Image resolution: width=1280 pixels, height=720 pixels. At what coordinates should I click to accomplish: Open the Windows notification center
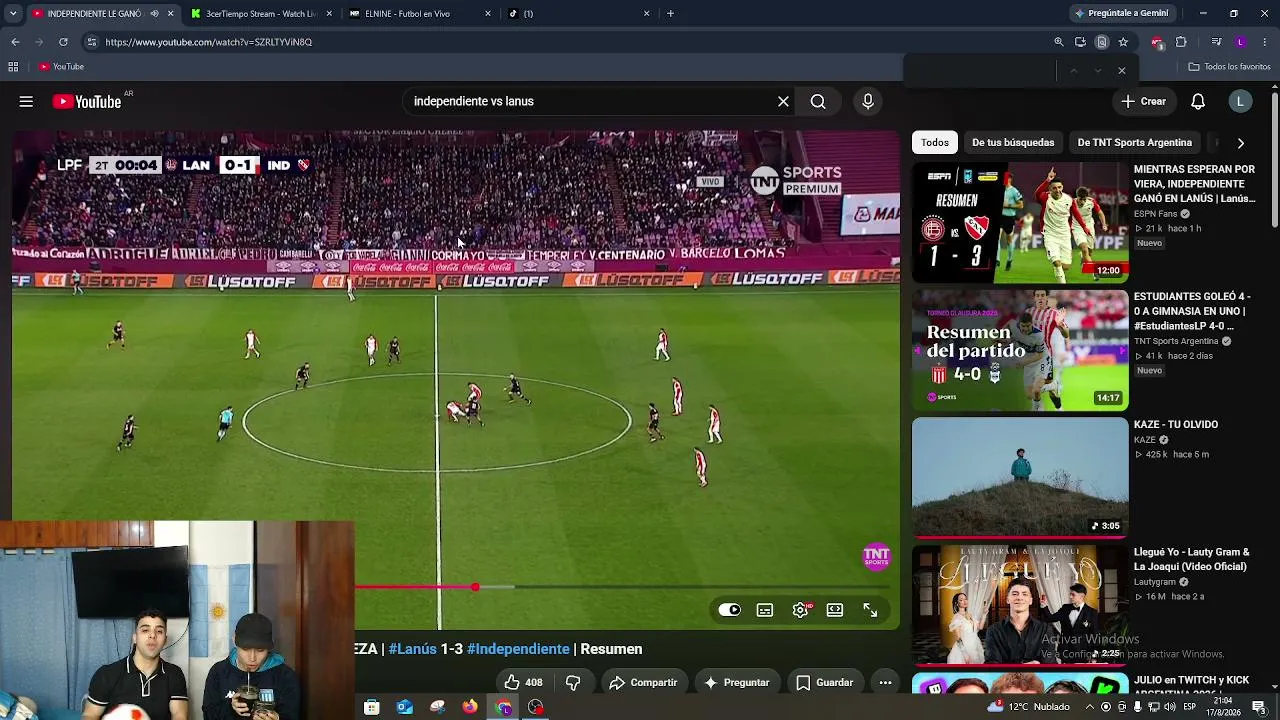[1259, 707]
